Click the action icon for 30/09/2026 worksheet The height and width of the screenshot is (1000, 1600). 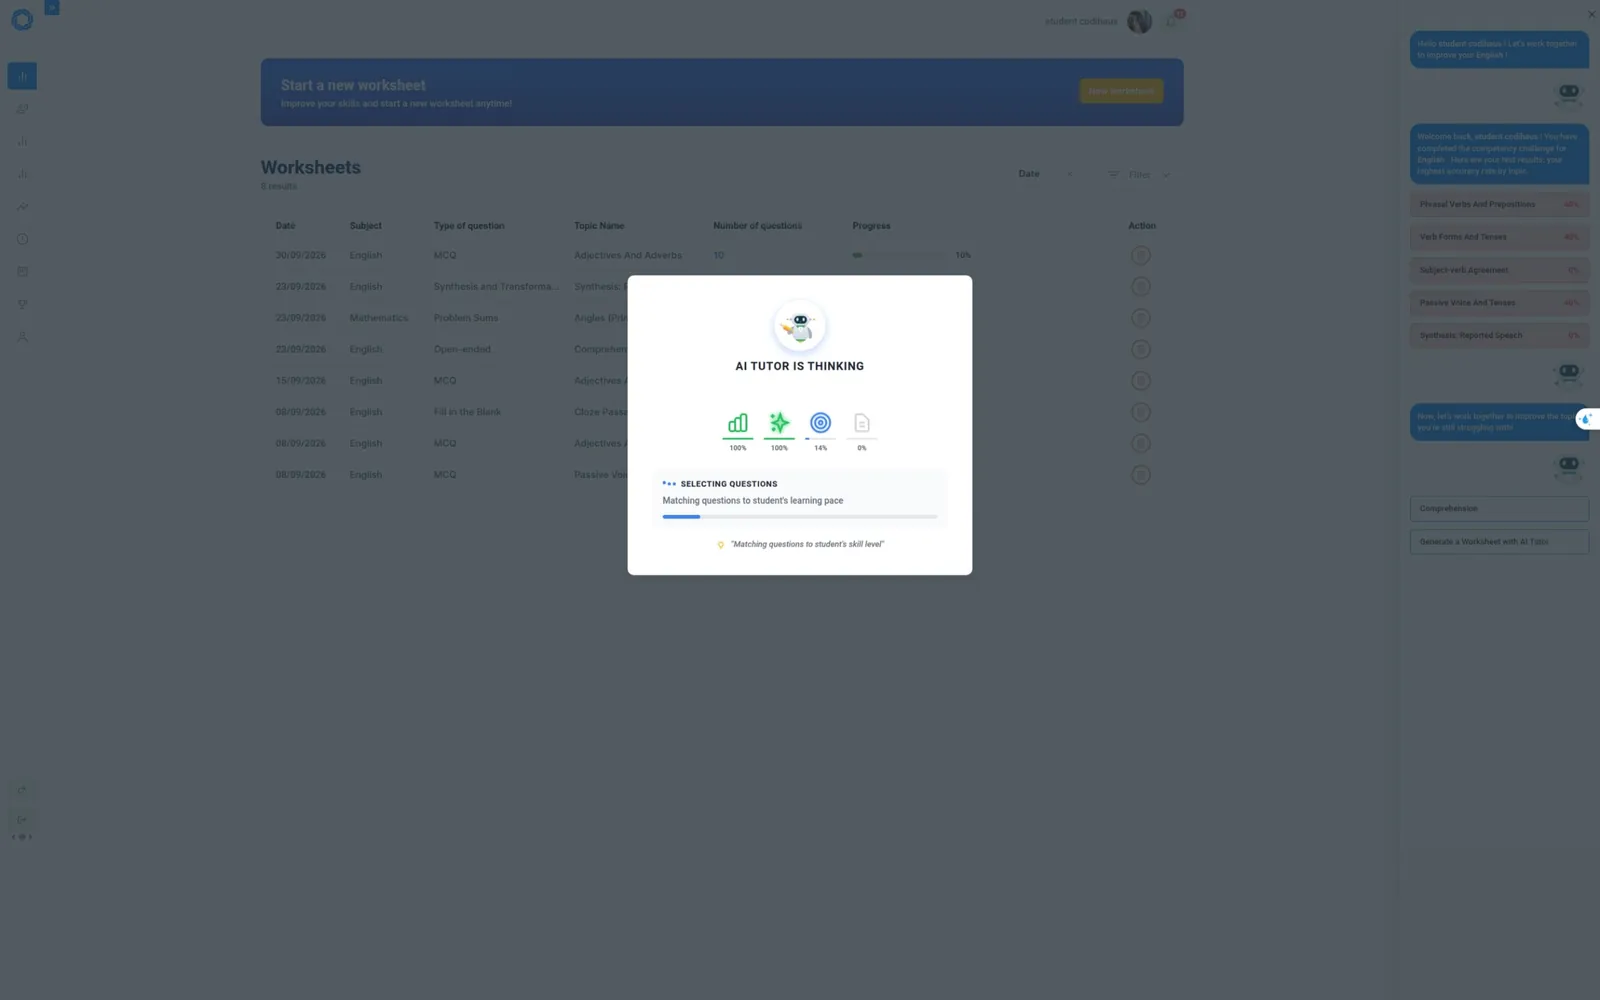click(1140, 255)
